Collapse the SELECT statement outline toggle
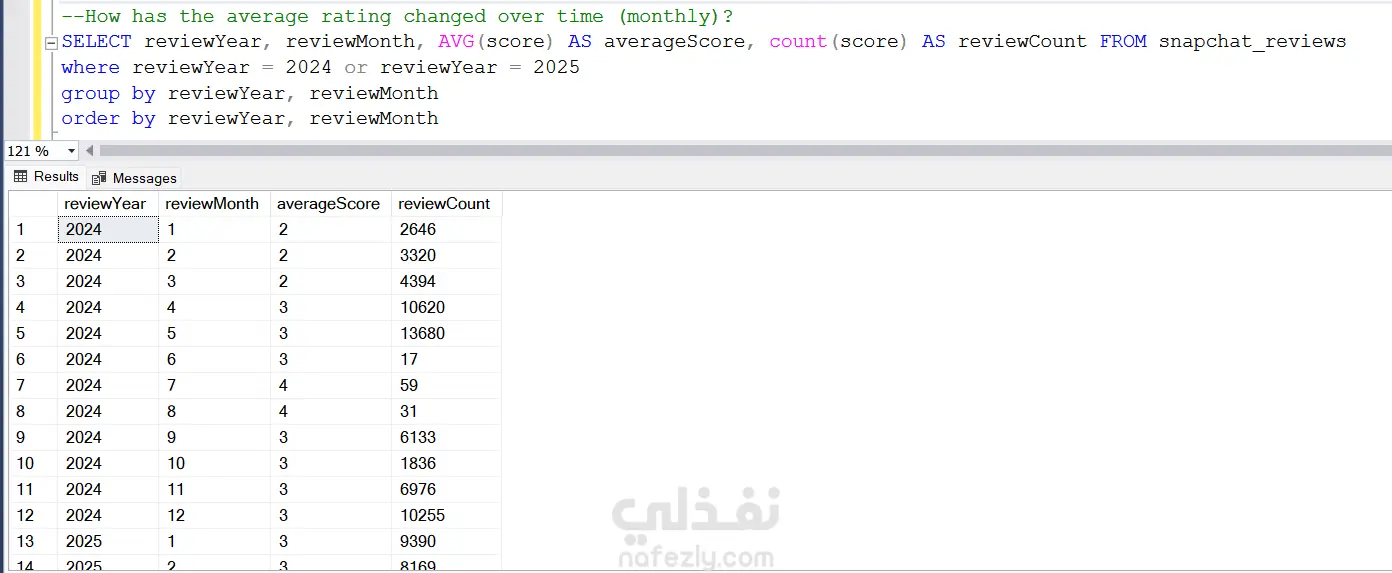This screenshot has width=1392, height=573. pyautogui.click(x=51, y=42)
